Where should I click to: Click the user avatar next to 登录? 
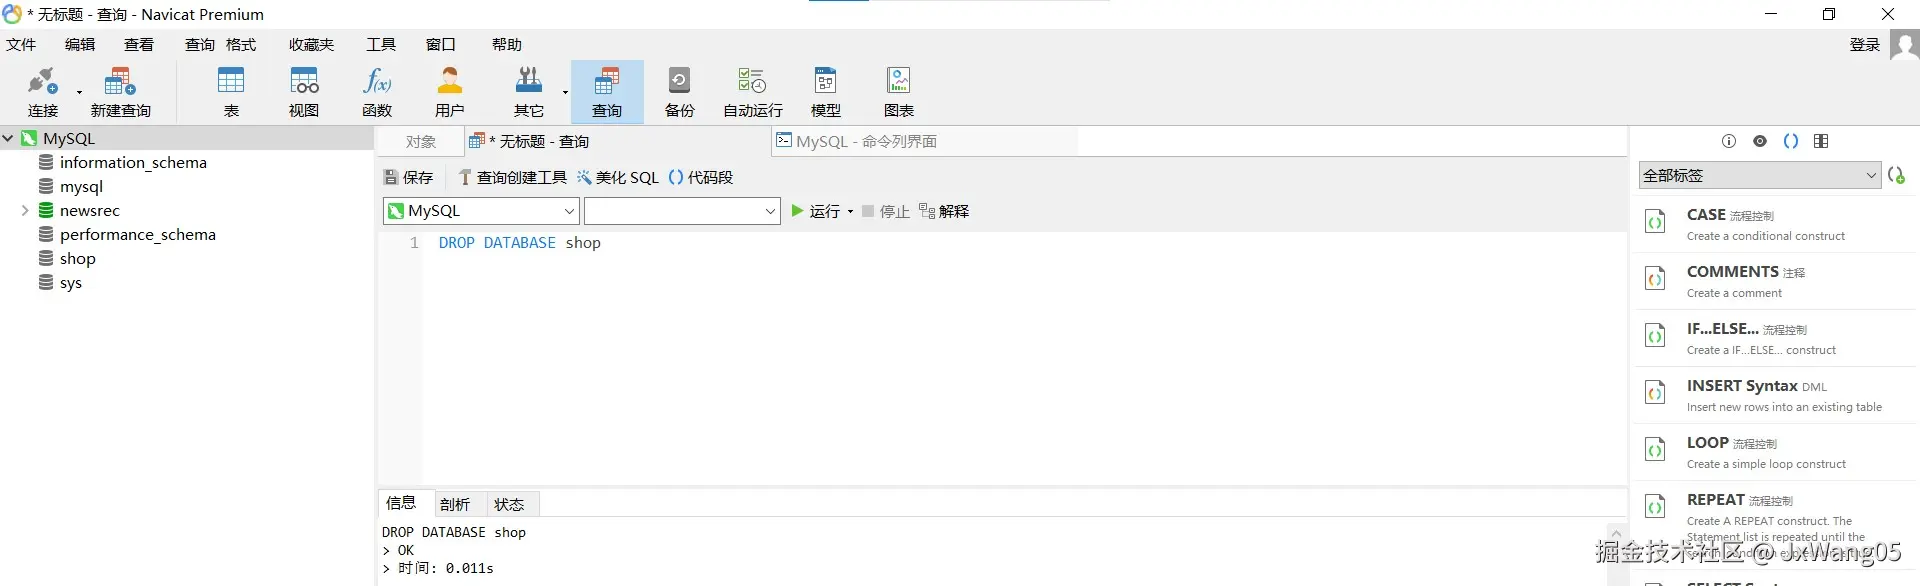(1904, 45)
